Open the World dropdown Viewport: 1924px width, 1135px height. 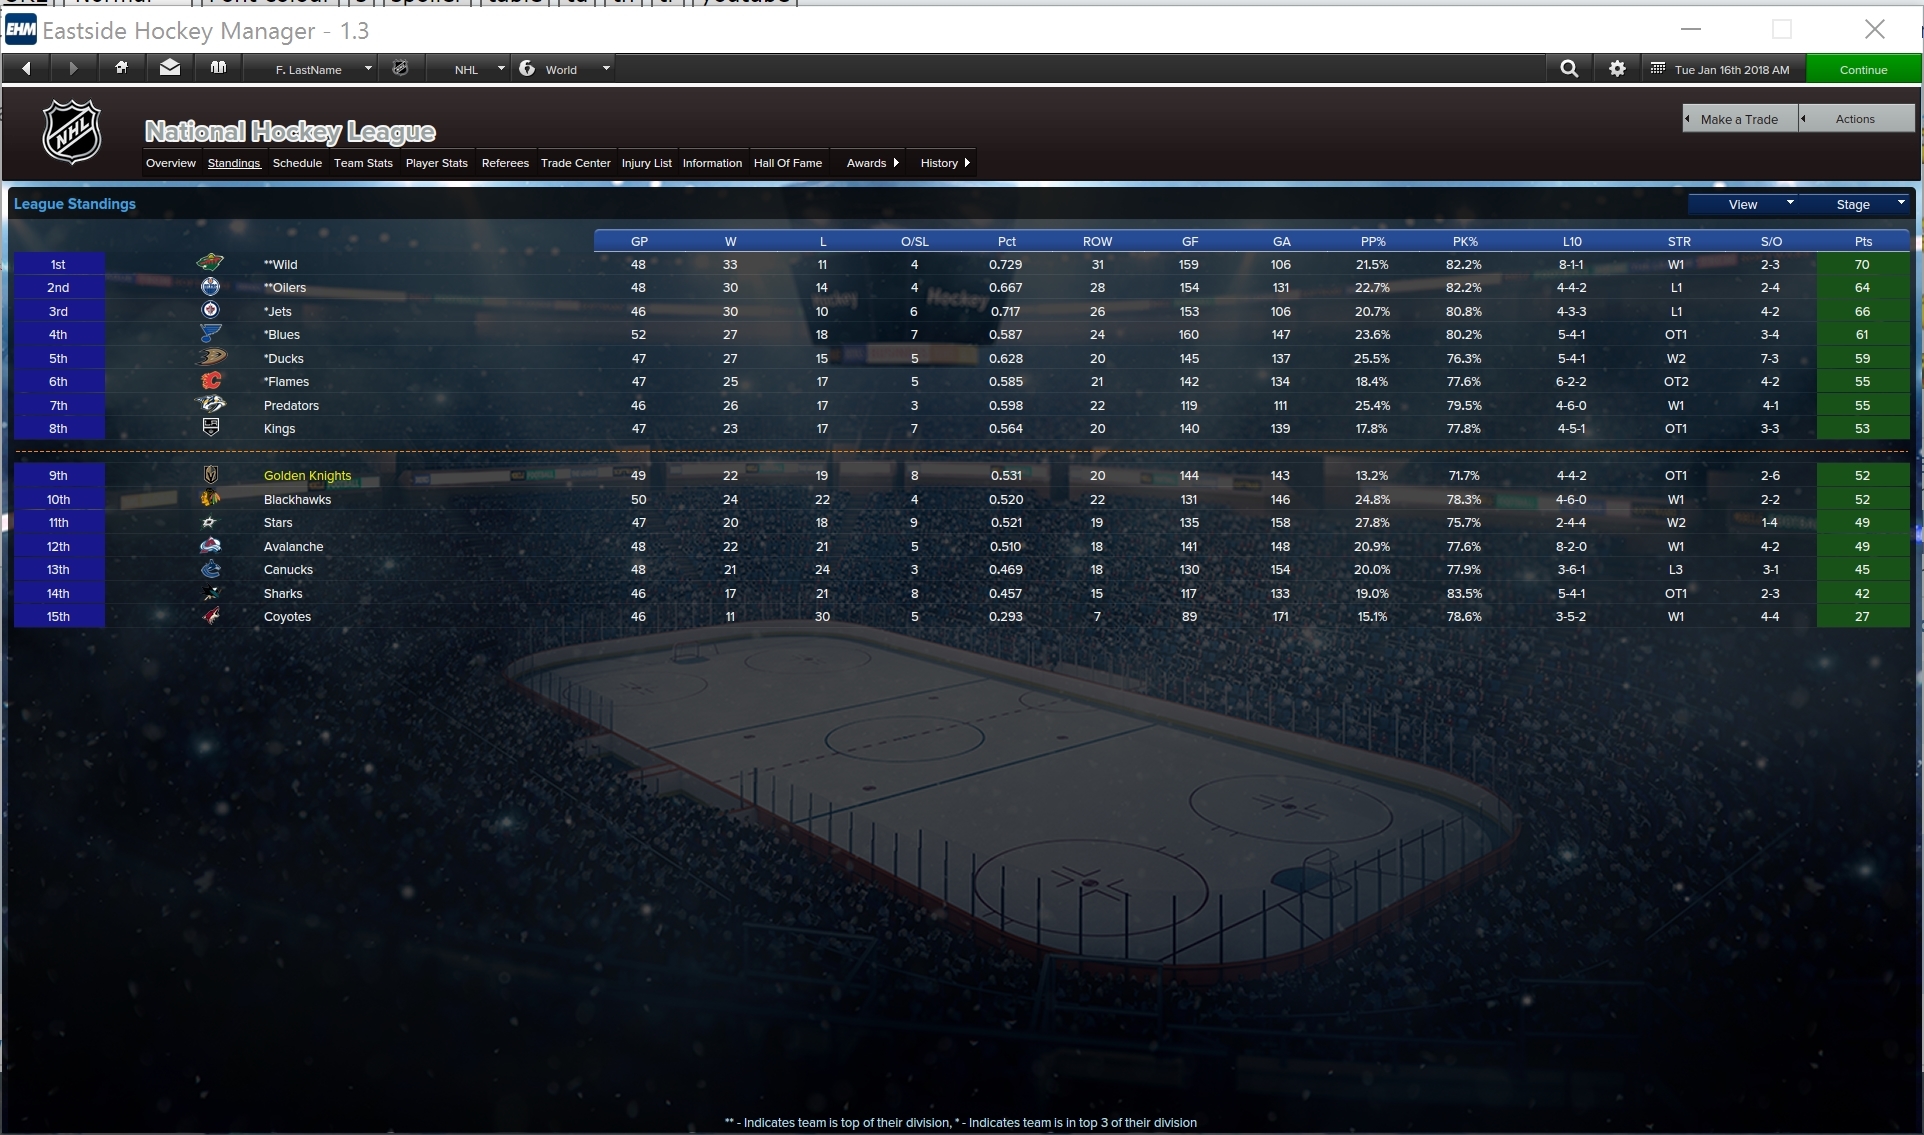pyautogui.click(x=565, y=69)
